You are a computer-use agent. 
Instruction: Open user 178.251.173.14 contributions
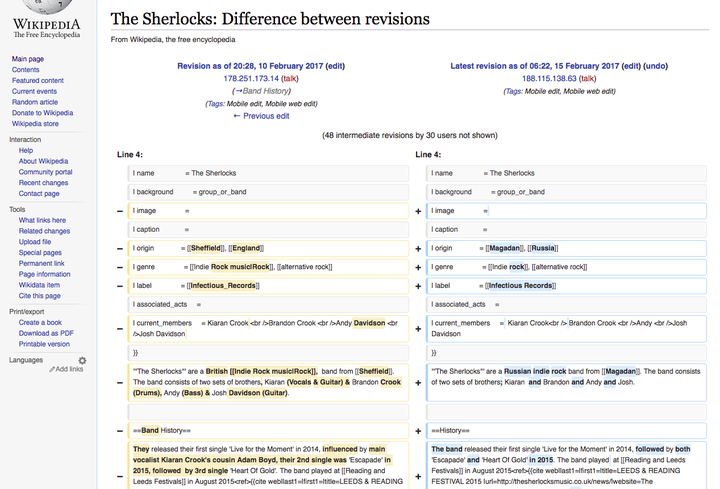click(251, 79)
